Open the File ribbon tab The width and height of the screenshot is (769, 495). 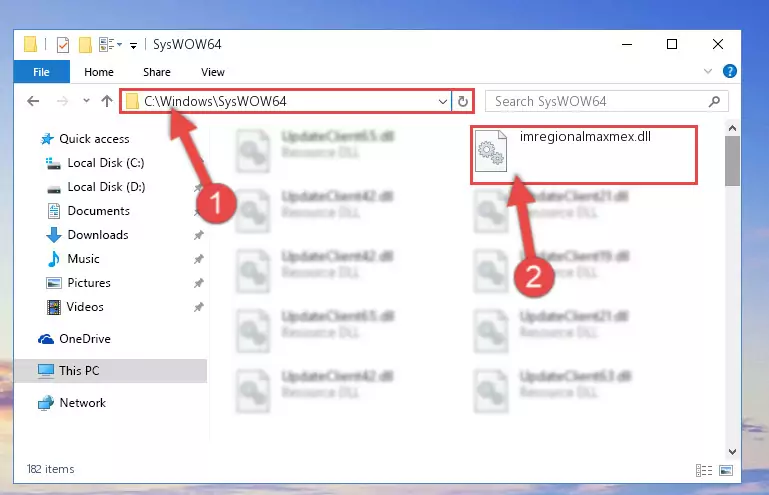click(42, 72)
